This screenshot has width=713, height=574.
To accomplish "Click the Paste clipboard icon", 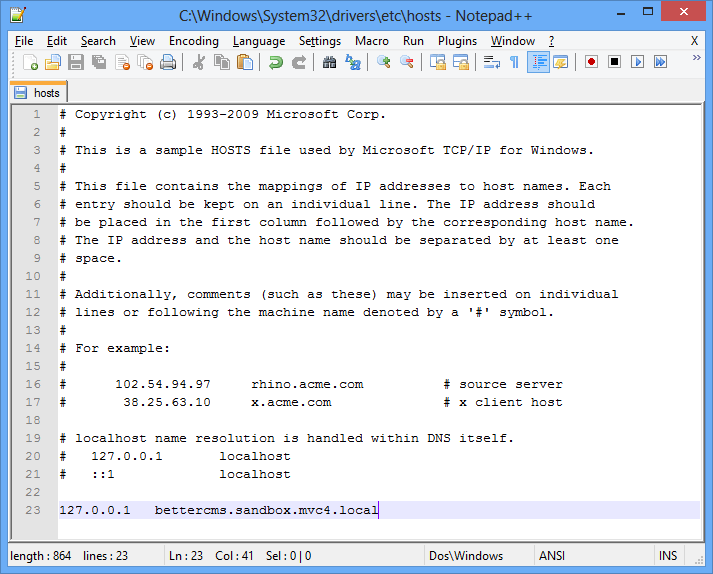I will coord(245,62).
